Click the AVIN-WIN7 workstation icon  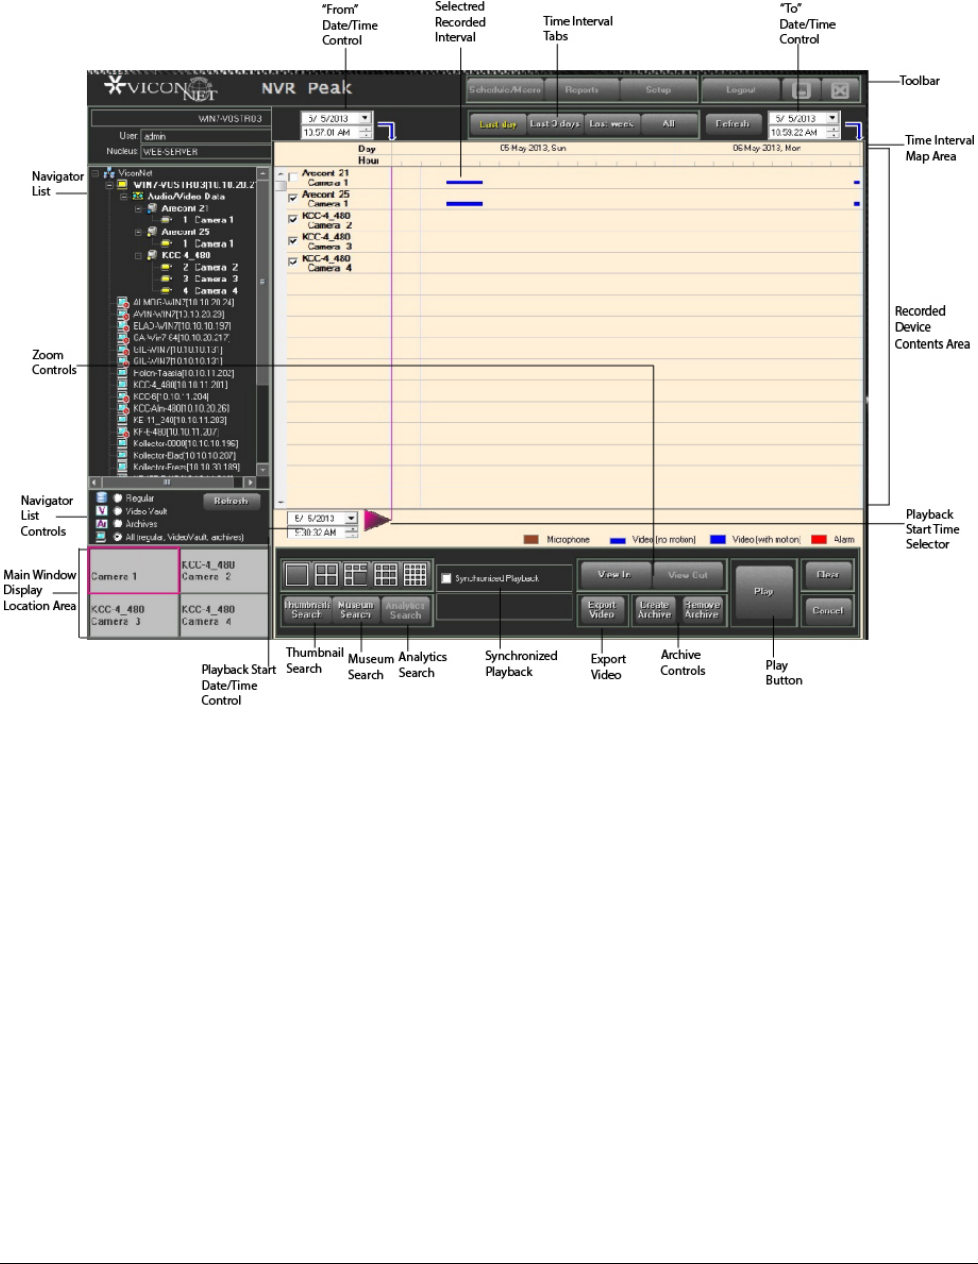[x=122, y=314]
